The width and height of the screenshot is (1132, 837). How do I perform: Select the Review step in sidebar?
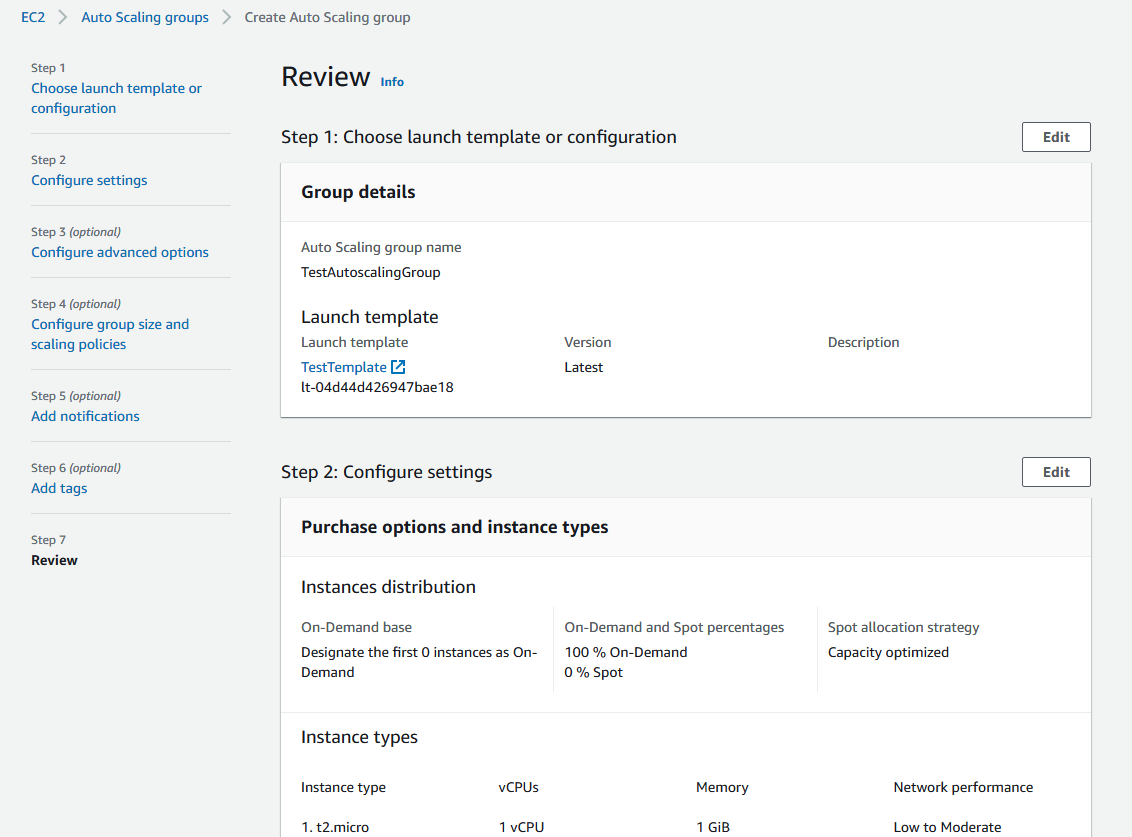[x=54, y=560]
